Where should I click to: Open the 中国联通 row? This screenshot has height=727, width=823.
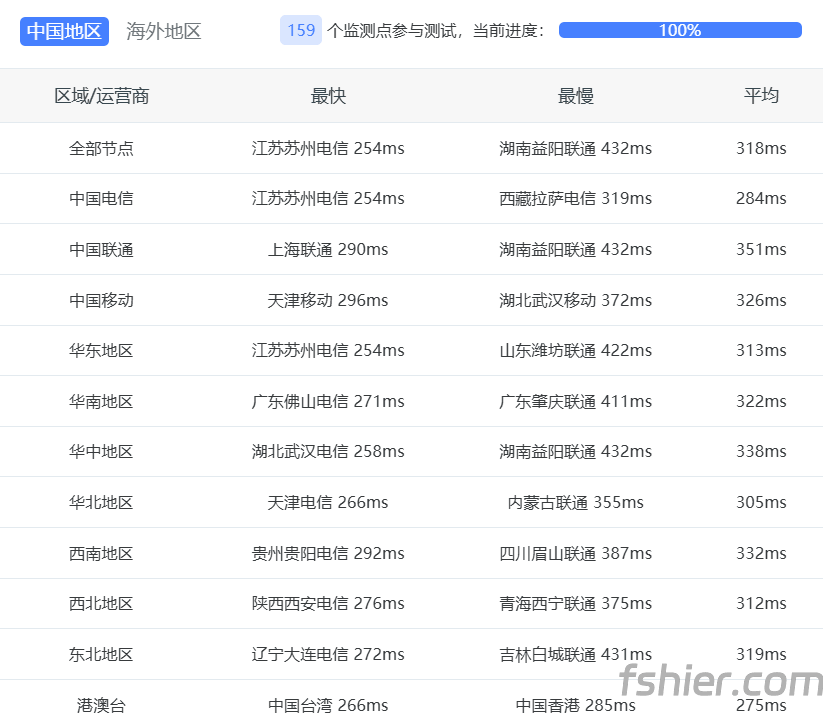(x=101, y=250)
